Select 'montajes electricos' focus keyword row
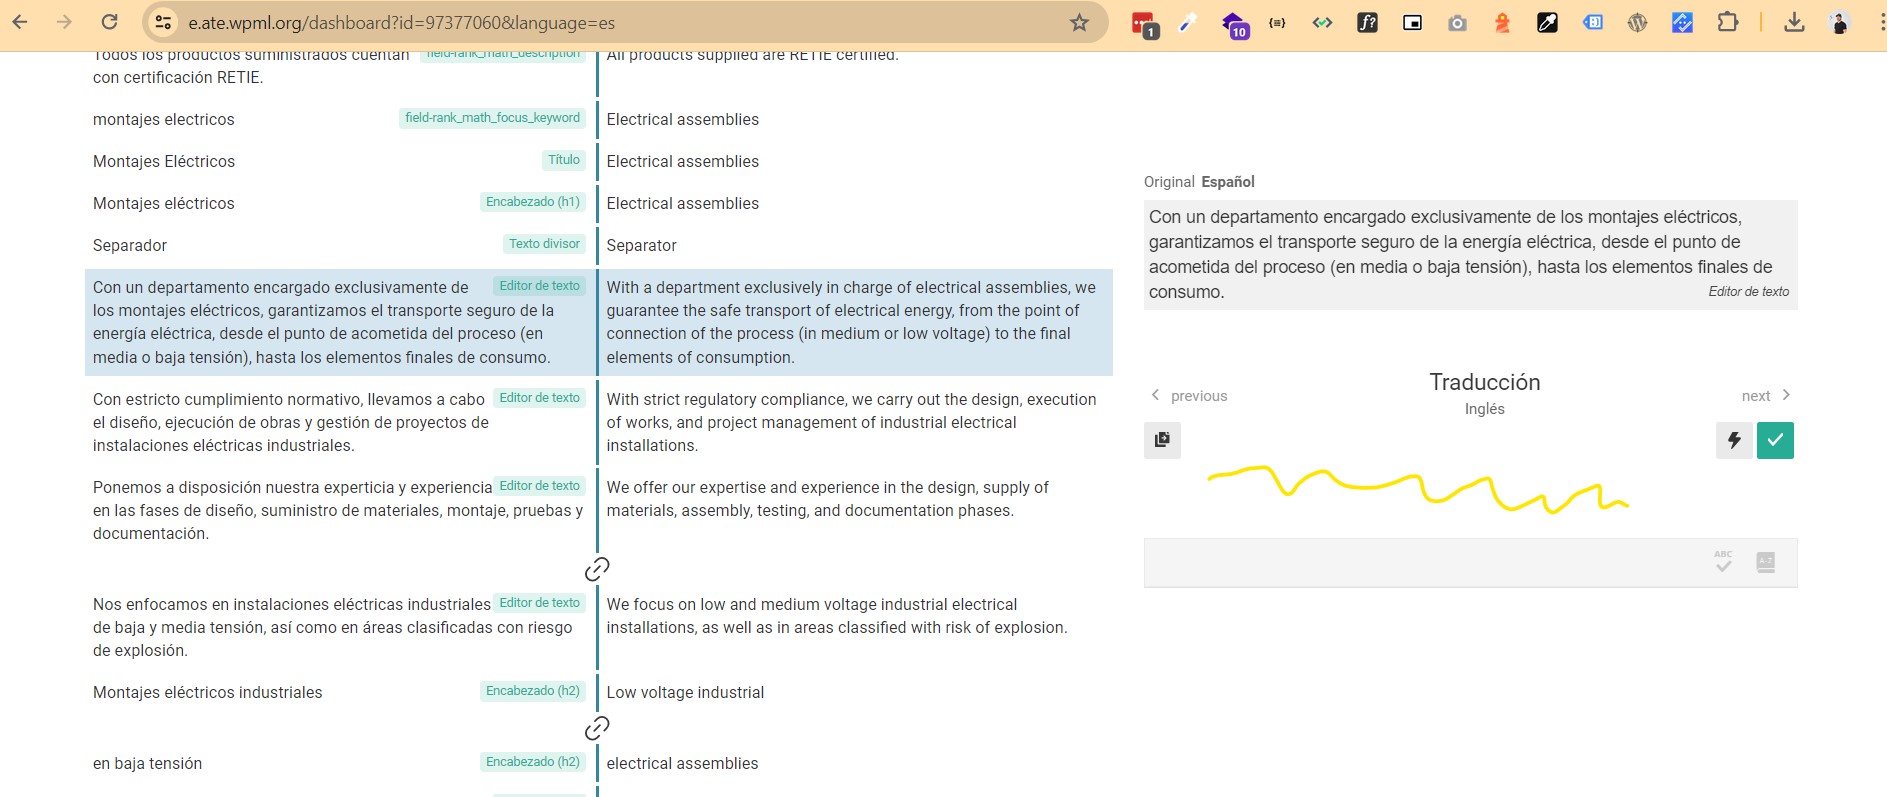Screen dimensions: 1887x797 point(163,119)
